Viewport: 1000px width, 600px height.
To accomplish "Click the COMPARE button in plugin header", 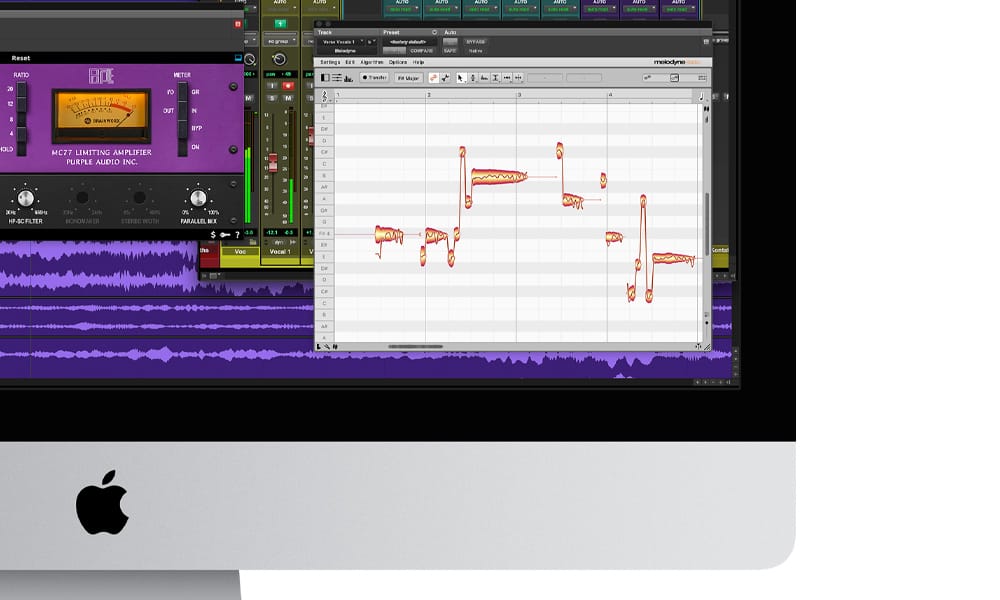I will click(x=422, y=50).
